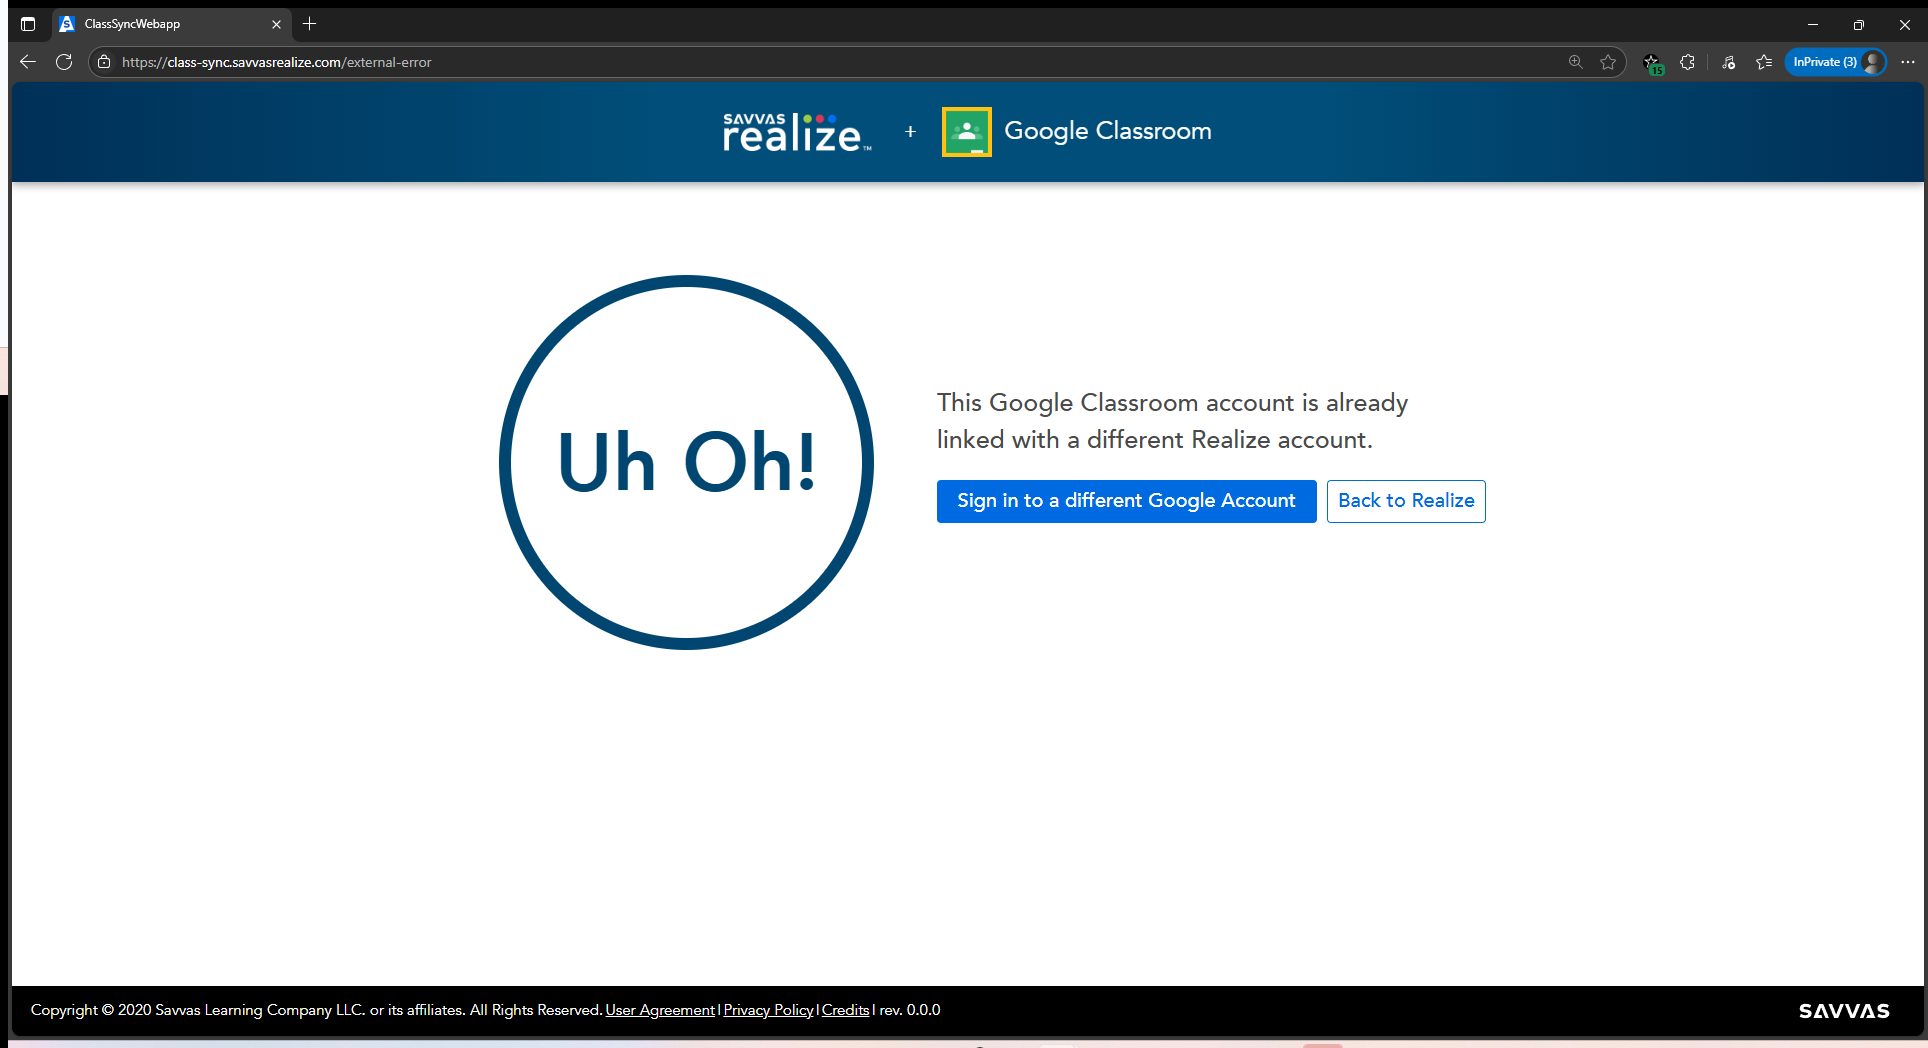Screen dimensions: 1928x1048
Task: Open the tab actions menu at top left
Action: (27, 23)
